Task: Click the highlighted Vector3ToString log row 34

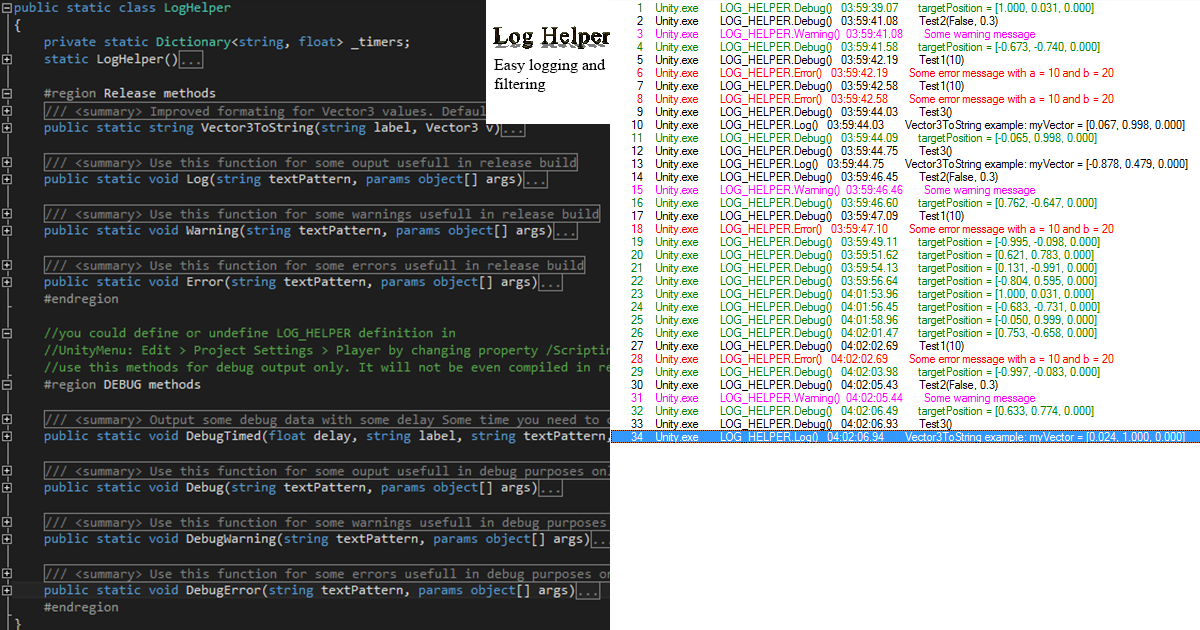Action: (x=900, y=436)
